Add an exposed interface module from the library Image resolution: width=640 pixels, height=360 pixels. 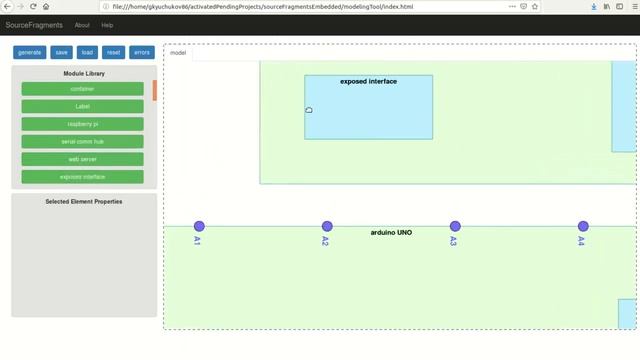coord(82,177)
